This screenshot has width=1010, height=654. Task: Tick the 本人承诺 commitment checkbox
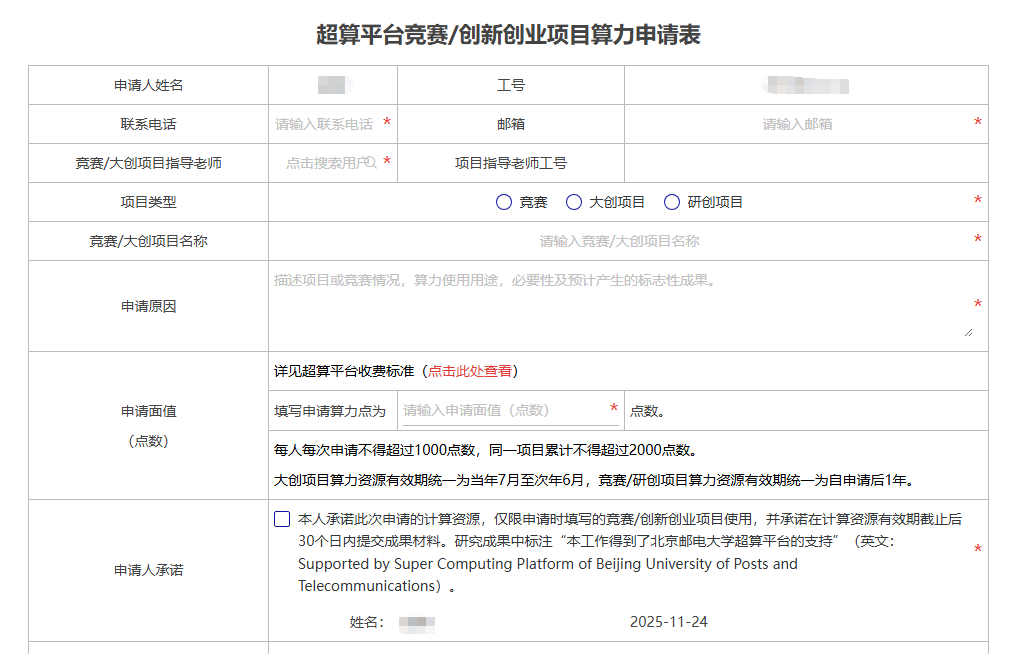tap(282, 520)
